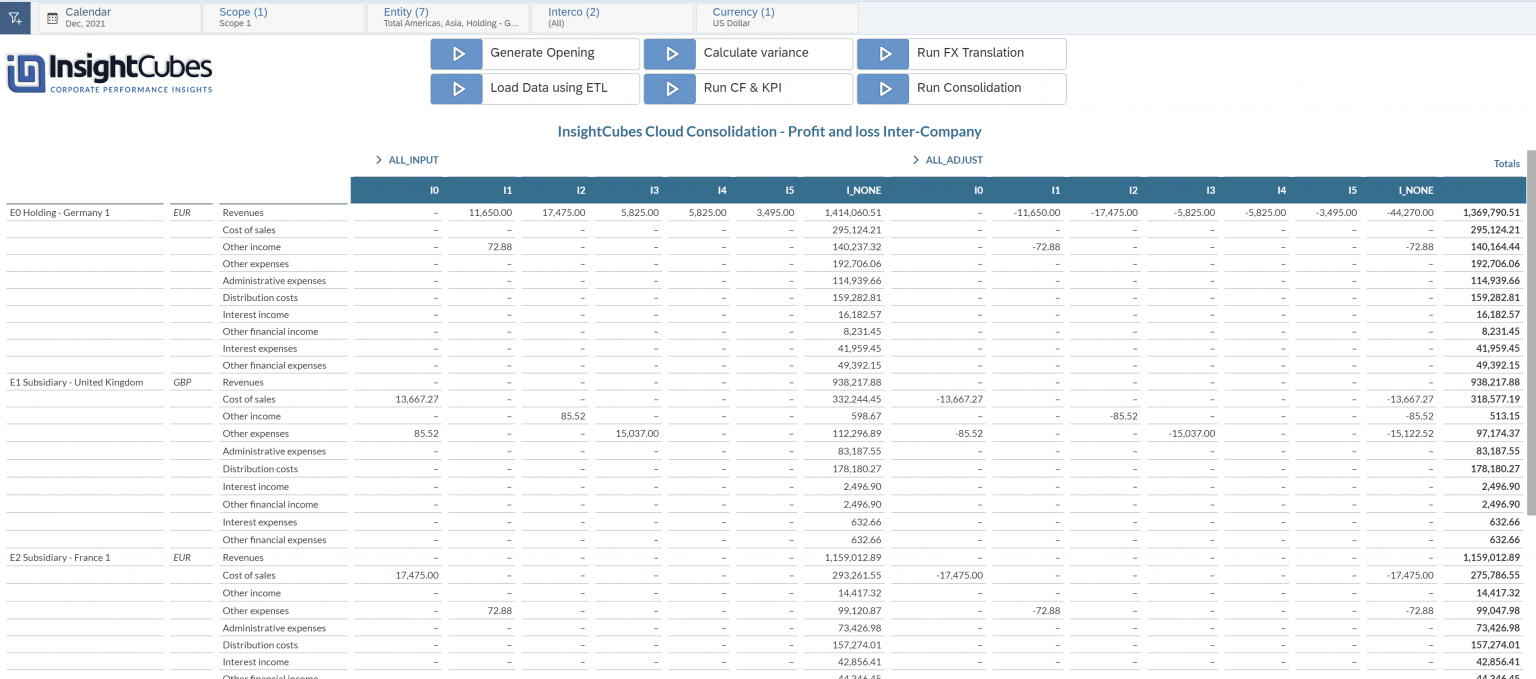Click the Run Consolidation button label
Viewport: 1536px width, 679px height.
(x=968, y=88)
